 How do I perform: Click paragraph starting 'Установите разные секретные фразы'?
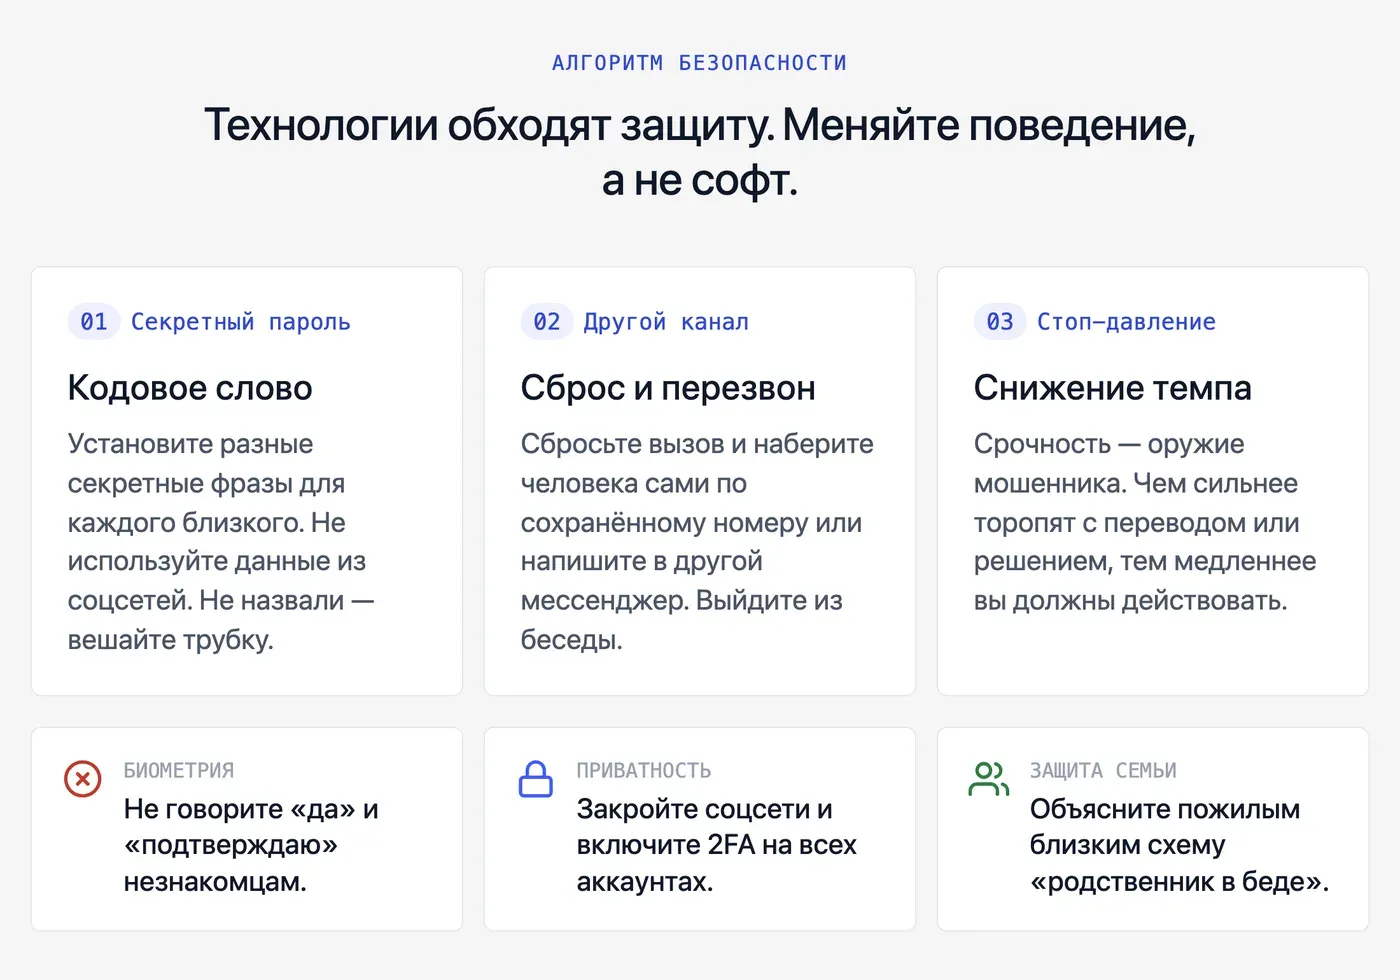(x=221, y=542)
